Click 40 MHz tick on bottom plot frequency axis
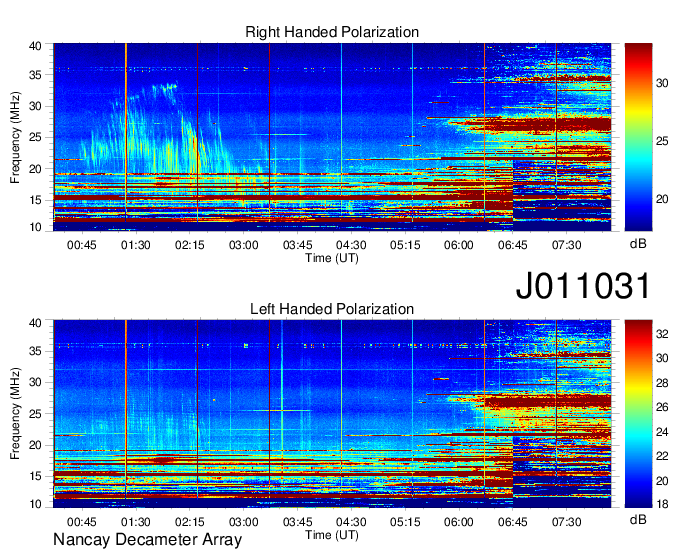This screenshot has height=552, width=680. 36,323
